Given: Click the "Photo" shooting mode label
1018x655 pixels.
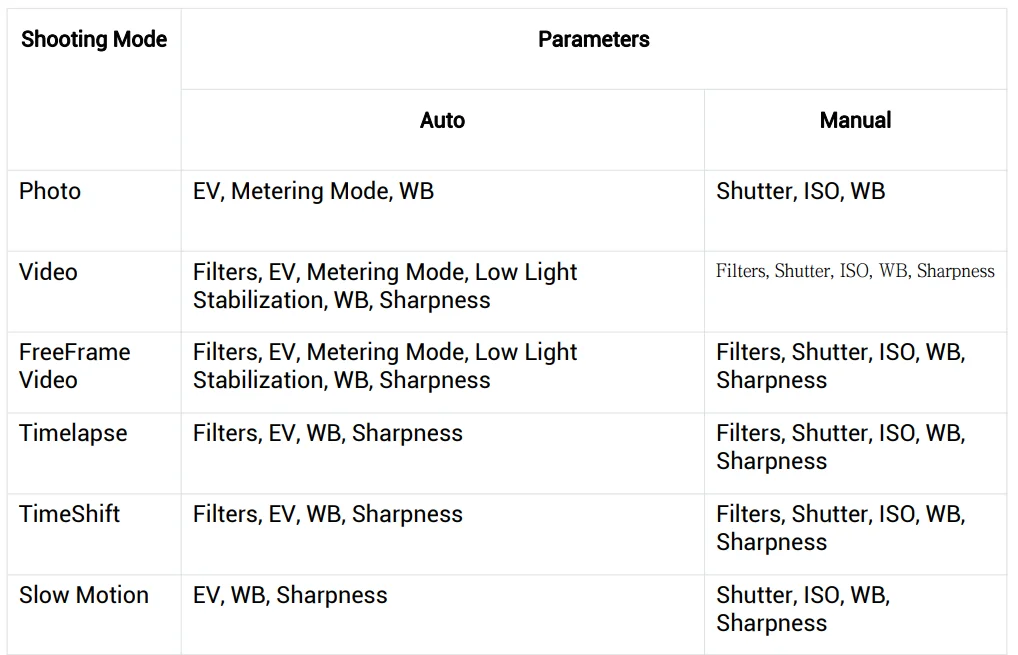Looking at the screenshot, I should click(x=50, y=191).
